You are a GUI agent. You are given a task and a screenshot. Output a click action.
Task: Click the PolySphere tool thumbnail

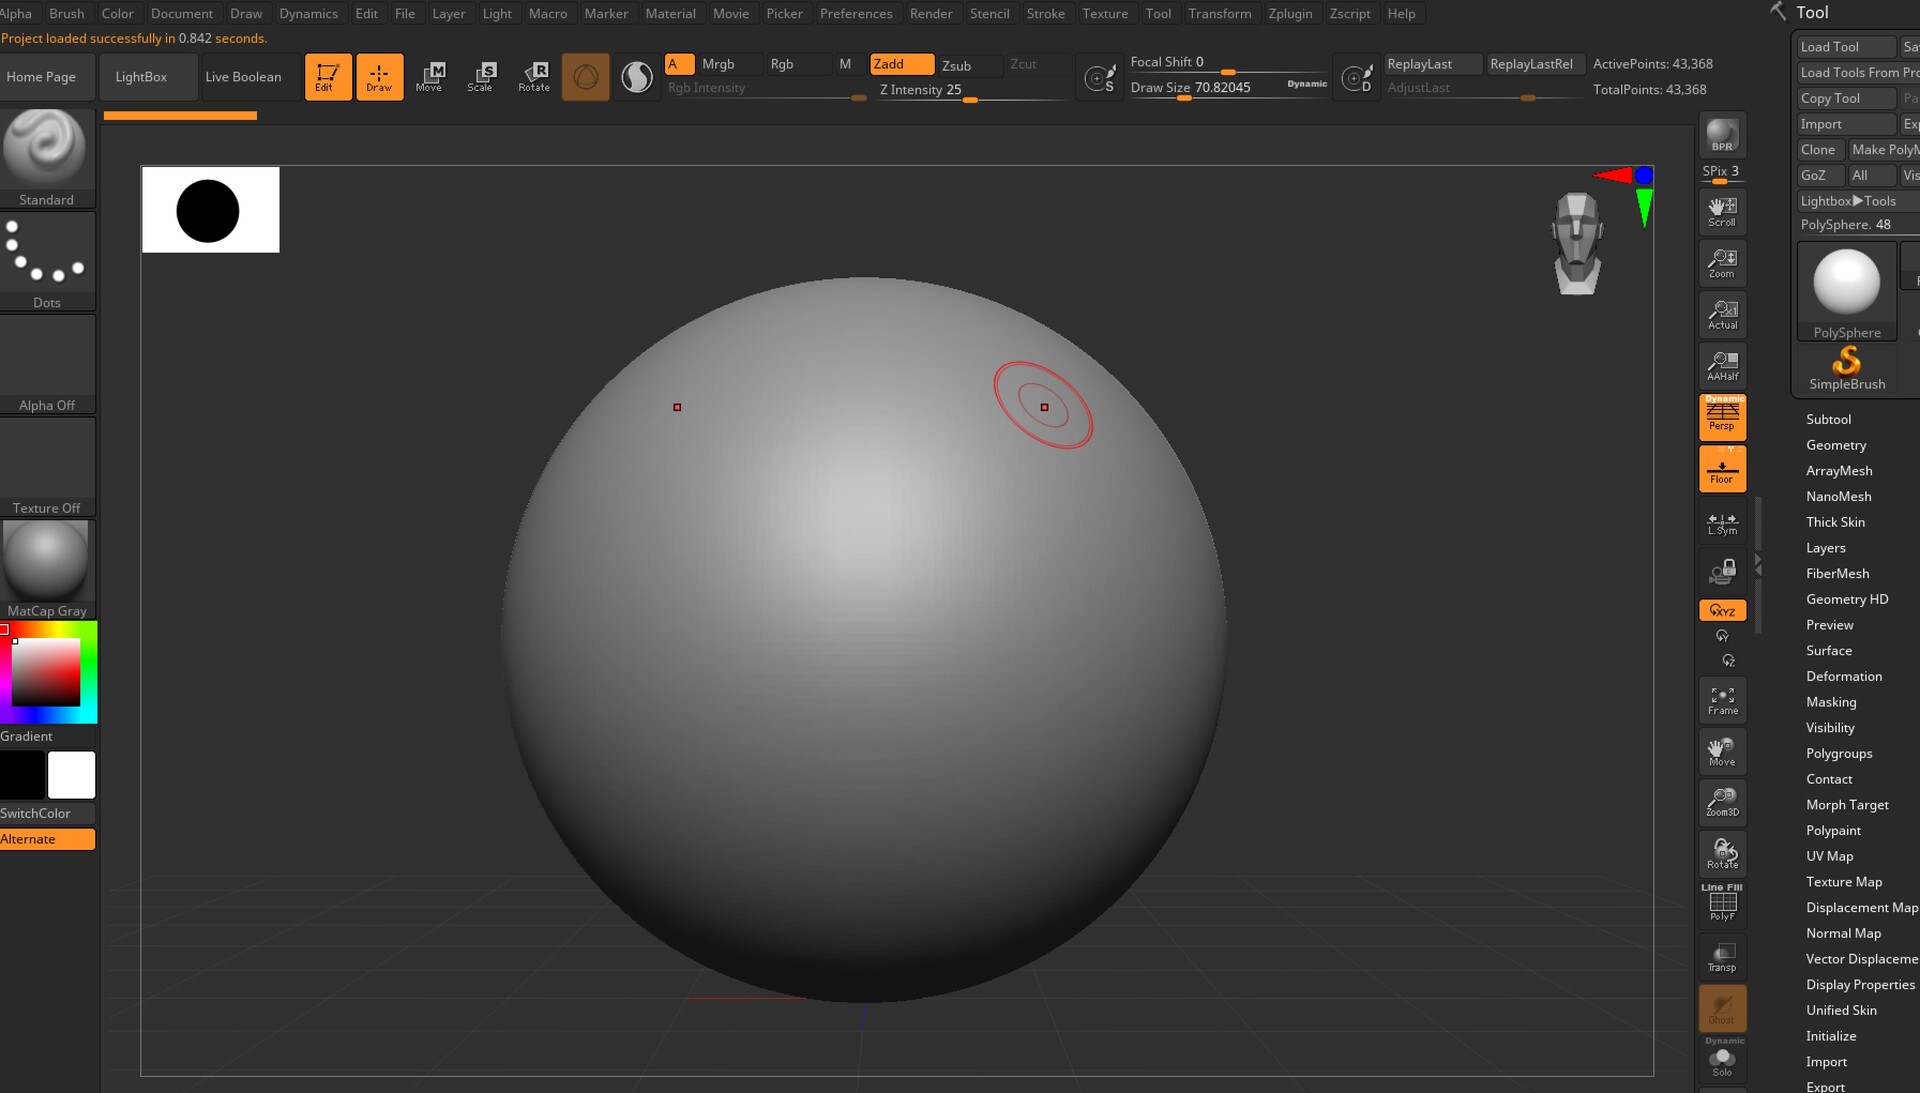click(1847, 282)
